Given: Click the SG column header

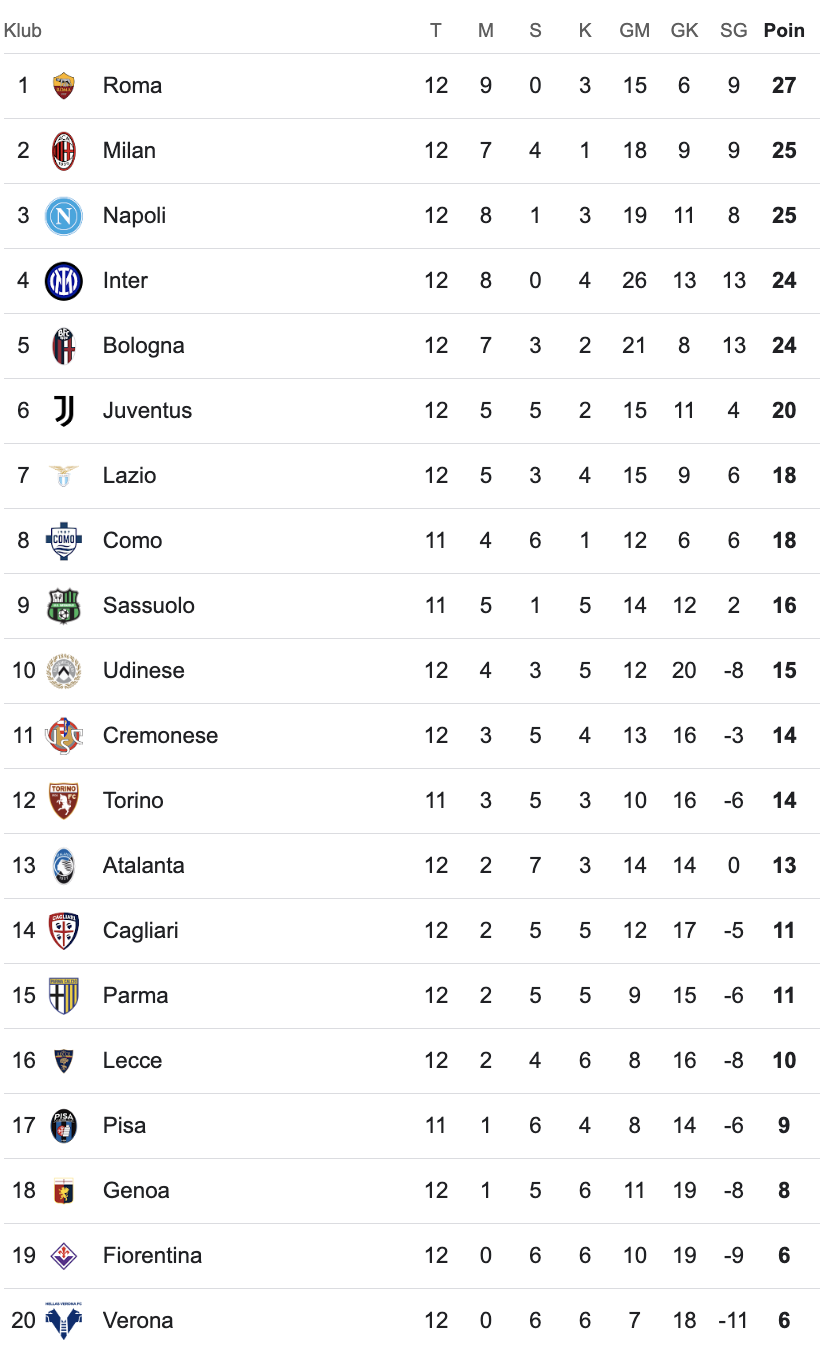Looking at the screenshot, I should coord(733,31).
